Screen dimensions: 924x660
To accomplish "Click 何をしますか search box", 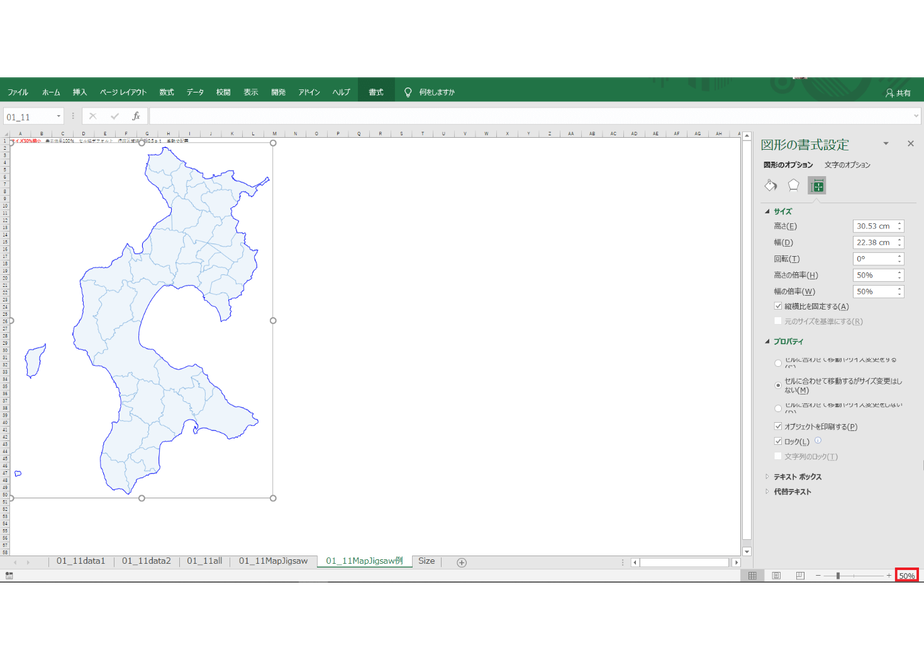I will pos(437,92).
